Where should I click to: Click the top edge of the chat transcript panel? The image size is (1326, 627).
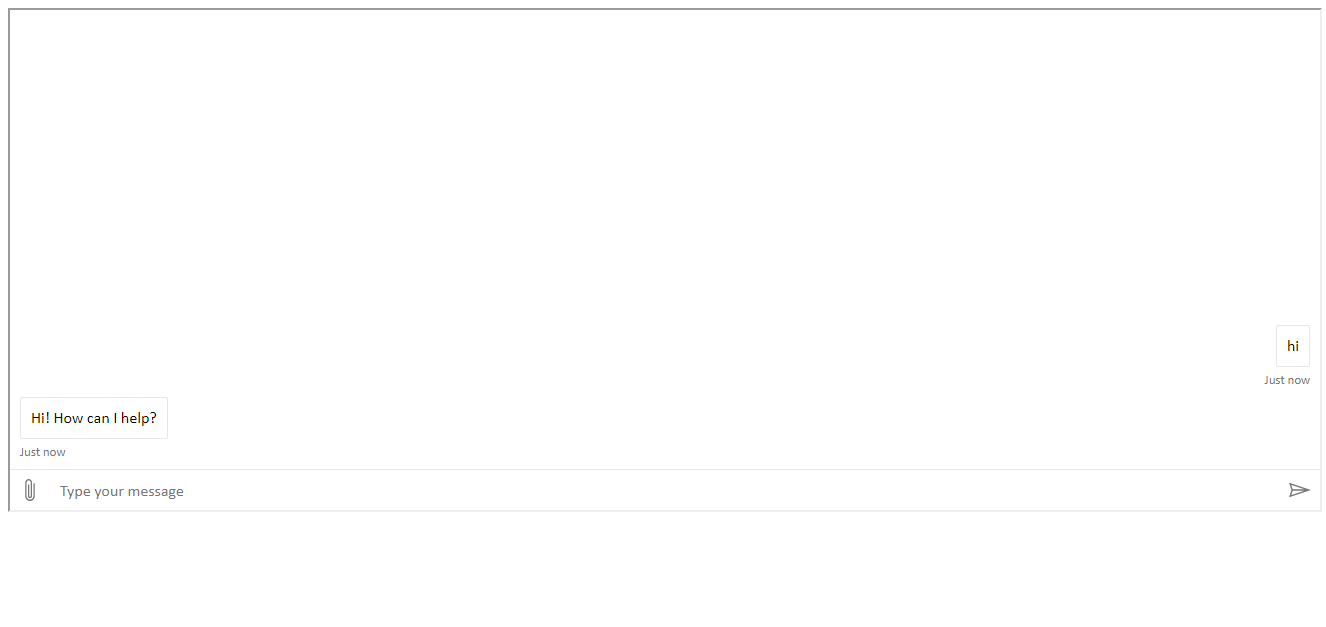point(665,10)
